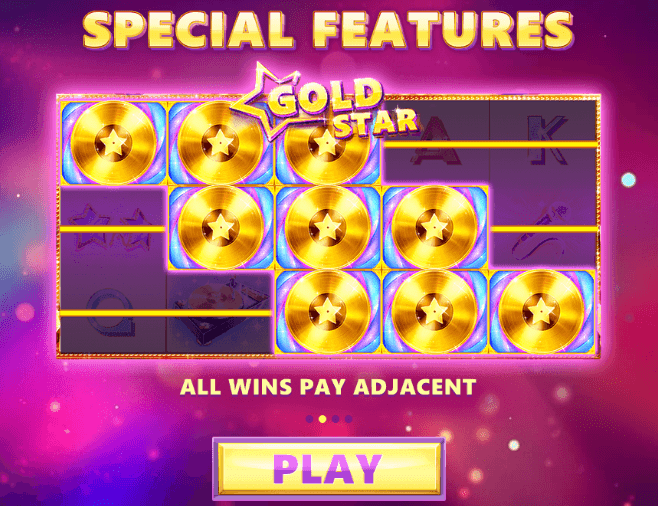Click the dimmed microphone symbol
This screenshot has width=658, height=506.
544,228
